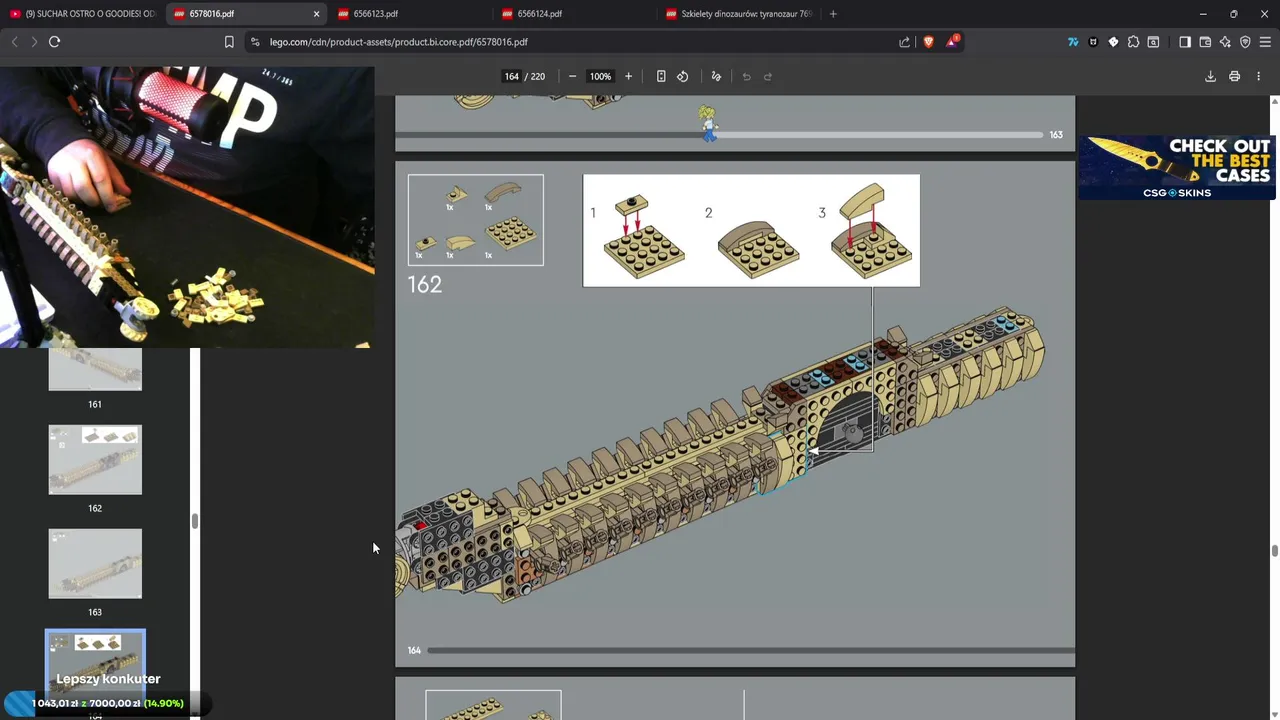
Task: Share this page using the share icon
Action: (905, 42)
